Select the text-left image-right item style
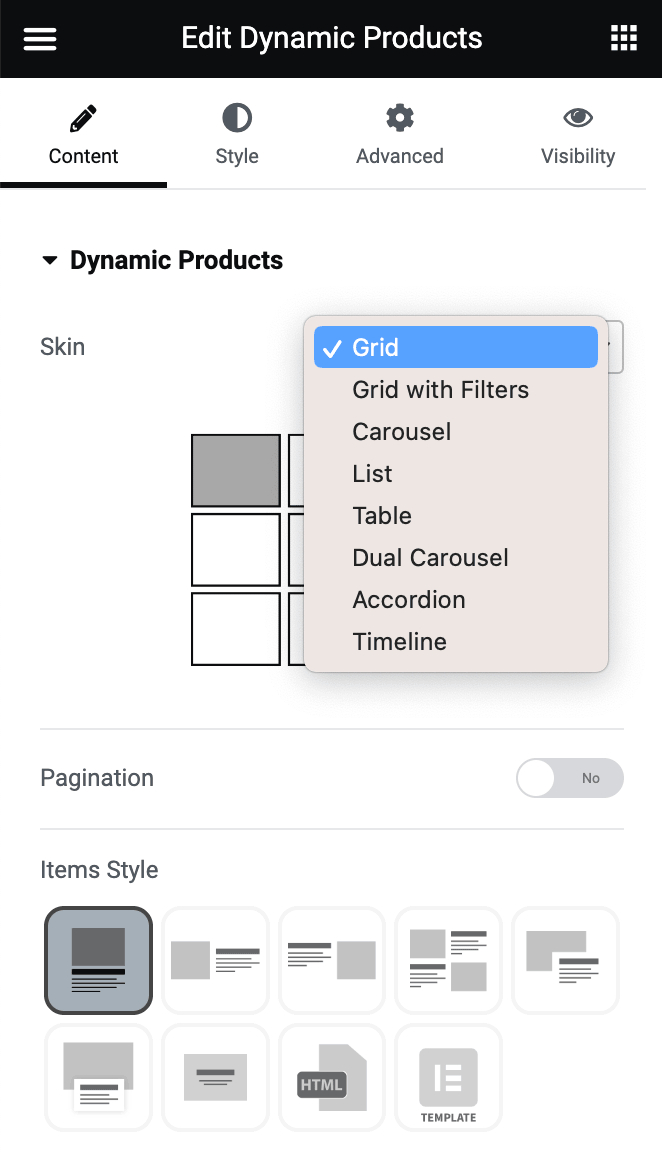Screen dimensions: 662x1154 [x=331, y=960]
